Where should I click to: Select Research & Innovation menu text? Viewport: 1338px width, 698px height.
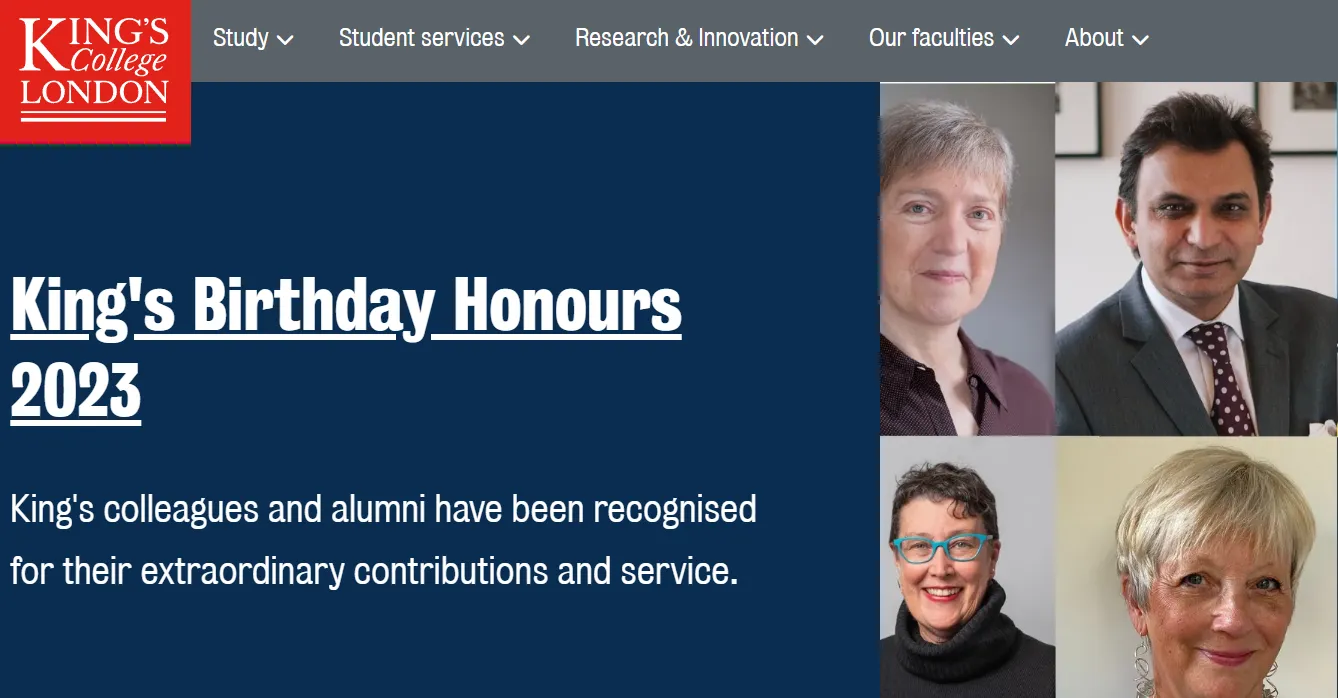pyautogui.click(x=686, y=38)
